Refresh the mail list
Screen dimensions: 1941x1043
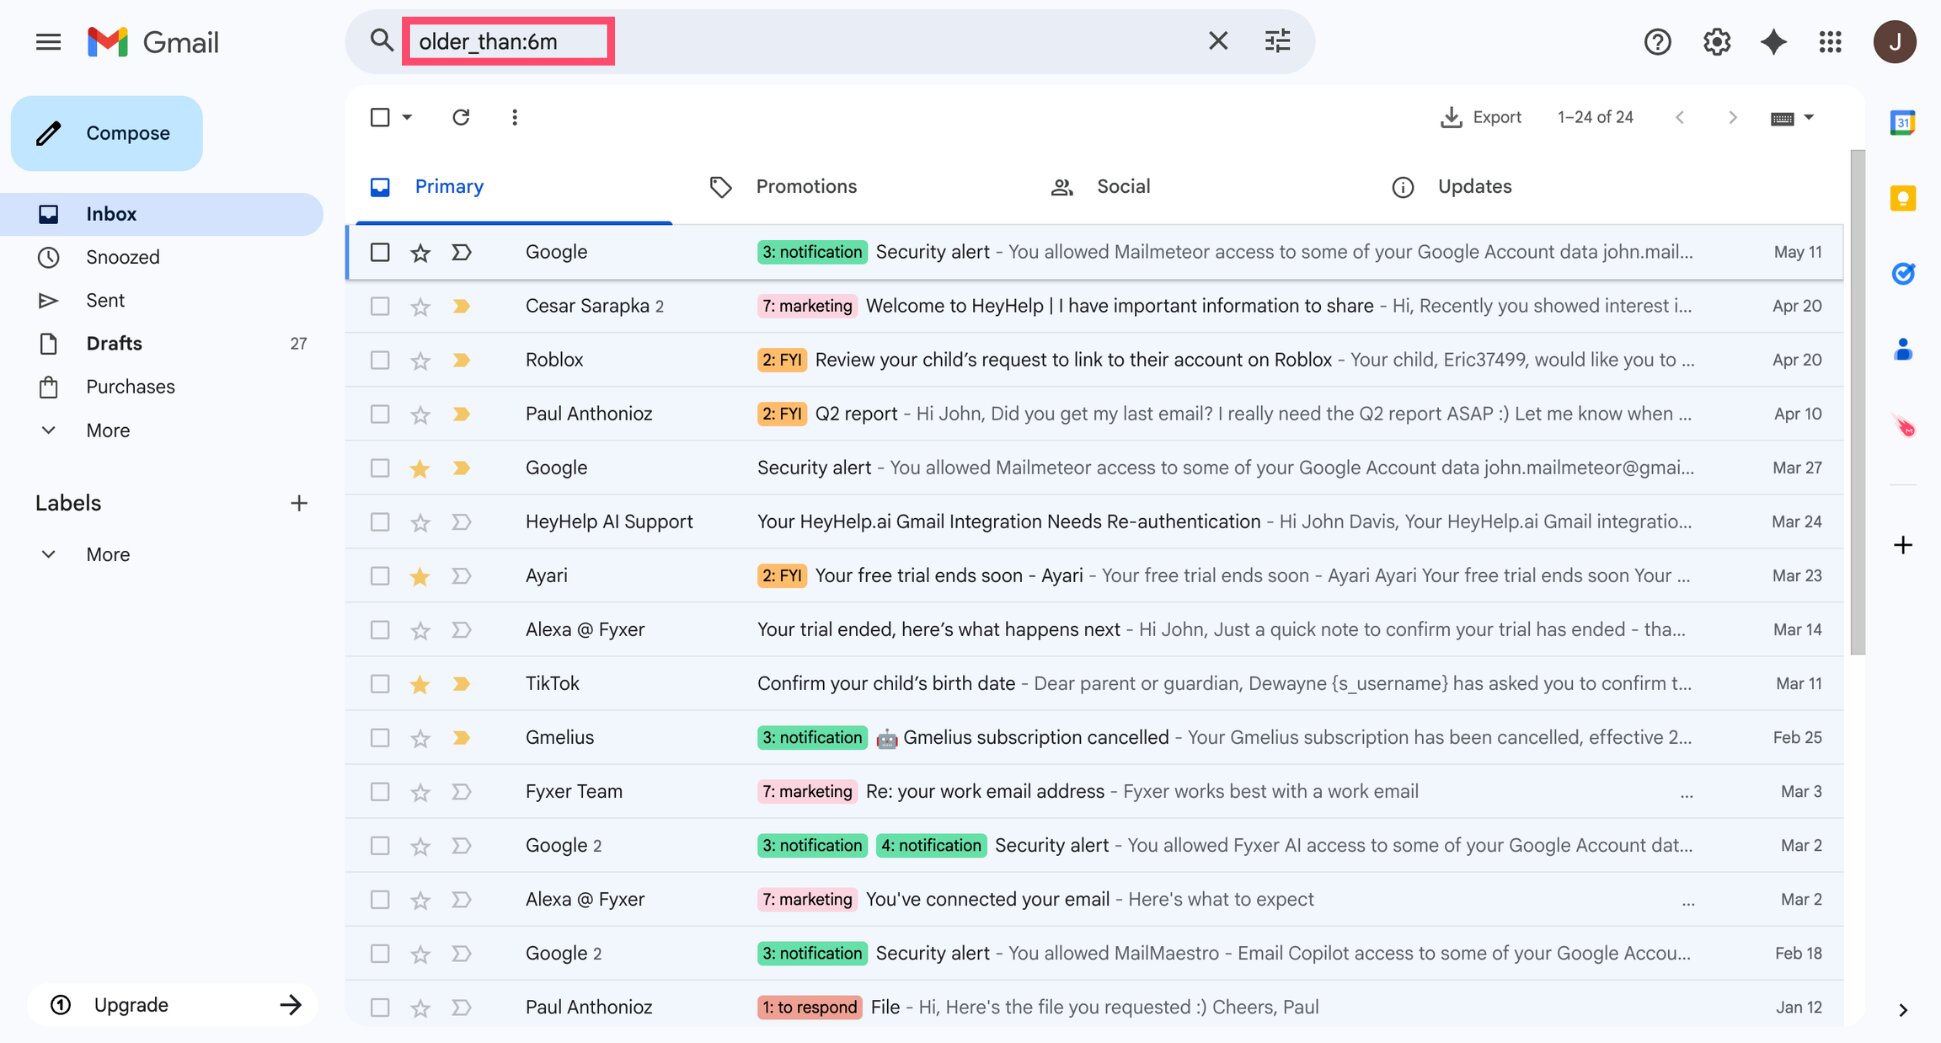[x=461, y=117]
